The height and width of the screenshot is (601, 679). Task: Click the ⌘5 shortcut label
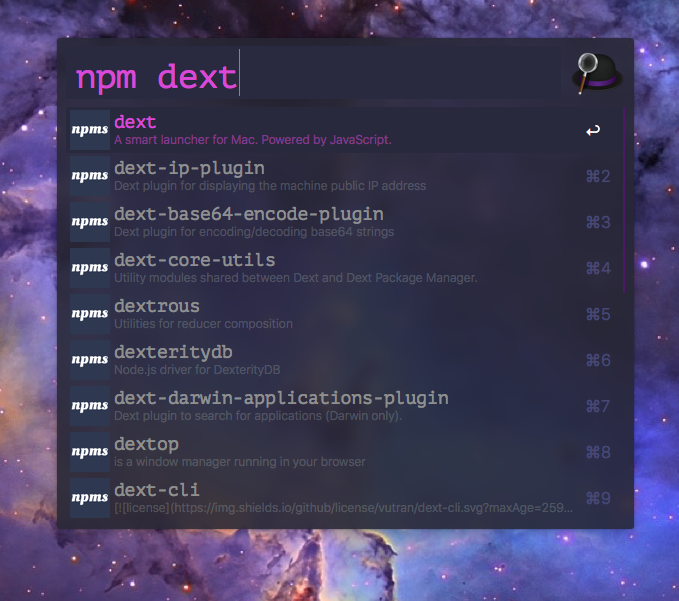point(598,314)
